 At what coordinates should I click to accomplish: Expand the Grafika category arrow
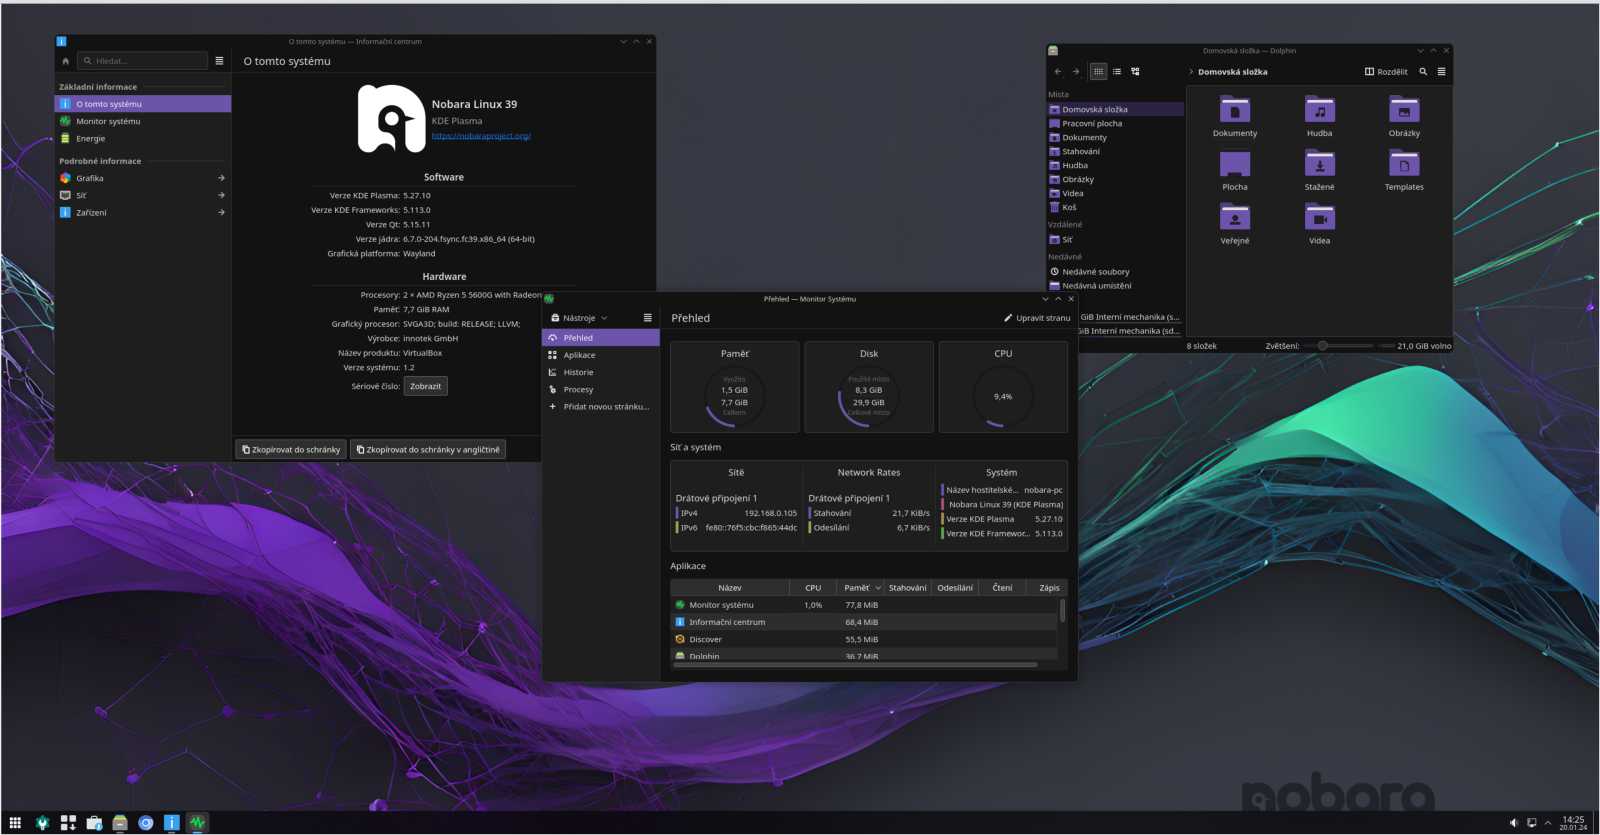221,178
